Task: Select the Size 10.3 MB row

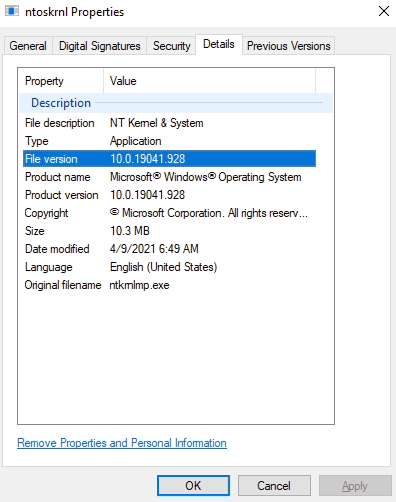Action: (x=169, y=231)
